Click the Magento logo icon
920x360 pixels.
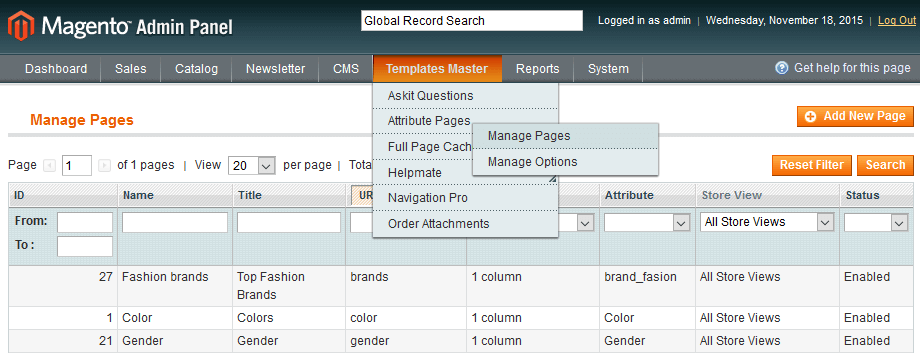(21, 26)
